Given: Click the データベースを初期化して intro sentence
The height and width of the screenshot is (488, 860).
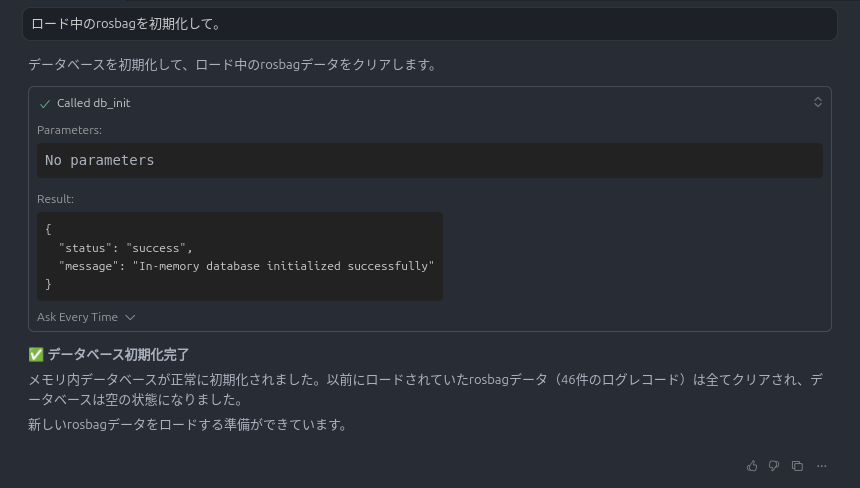Looking at the screenshot, I should (232, 65).
